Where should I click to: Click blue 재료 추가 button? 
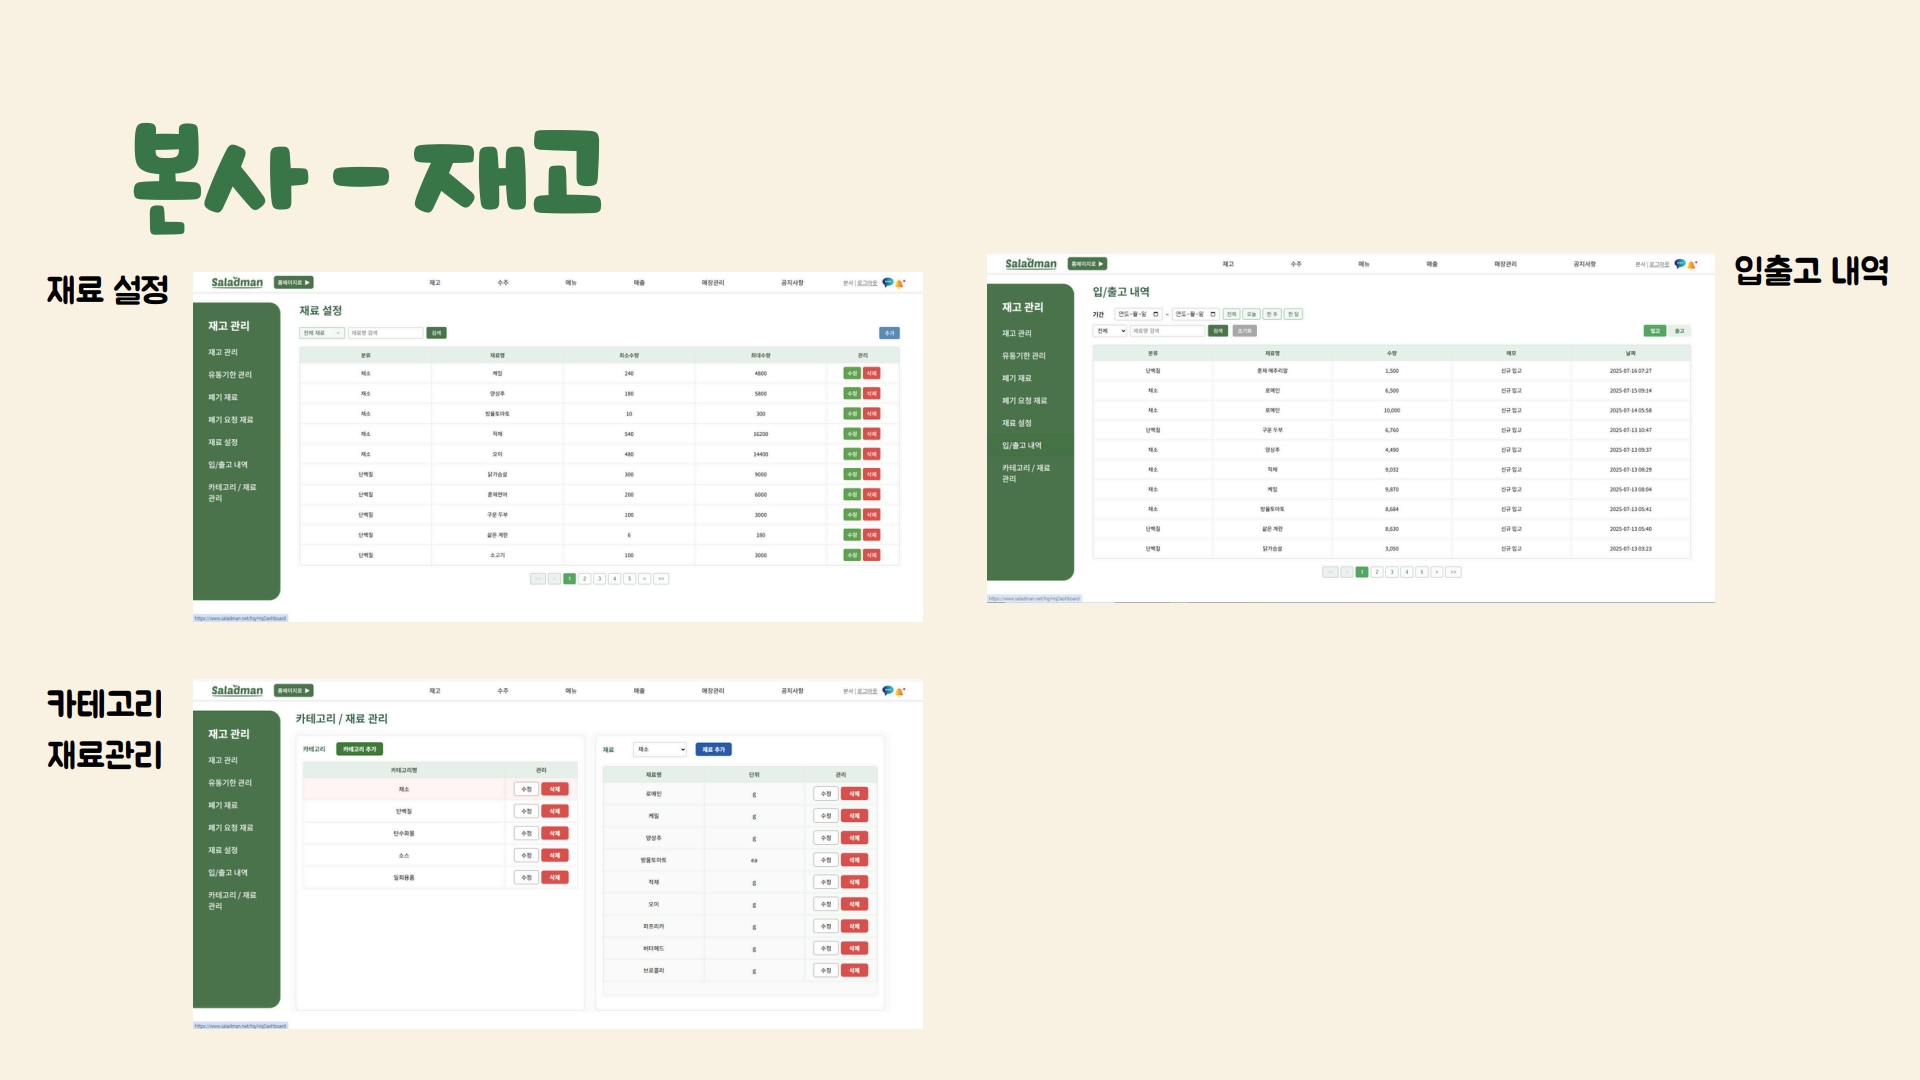click(713, 749)
